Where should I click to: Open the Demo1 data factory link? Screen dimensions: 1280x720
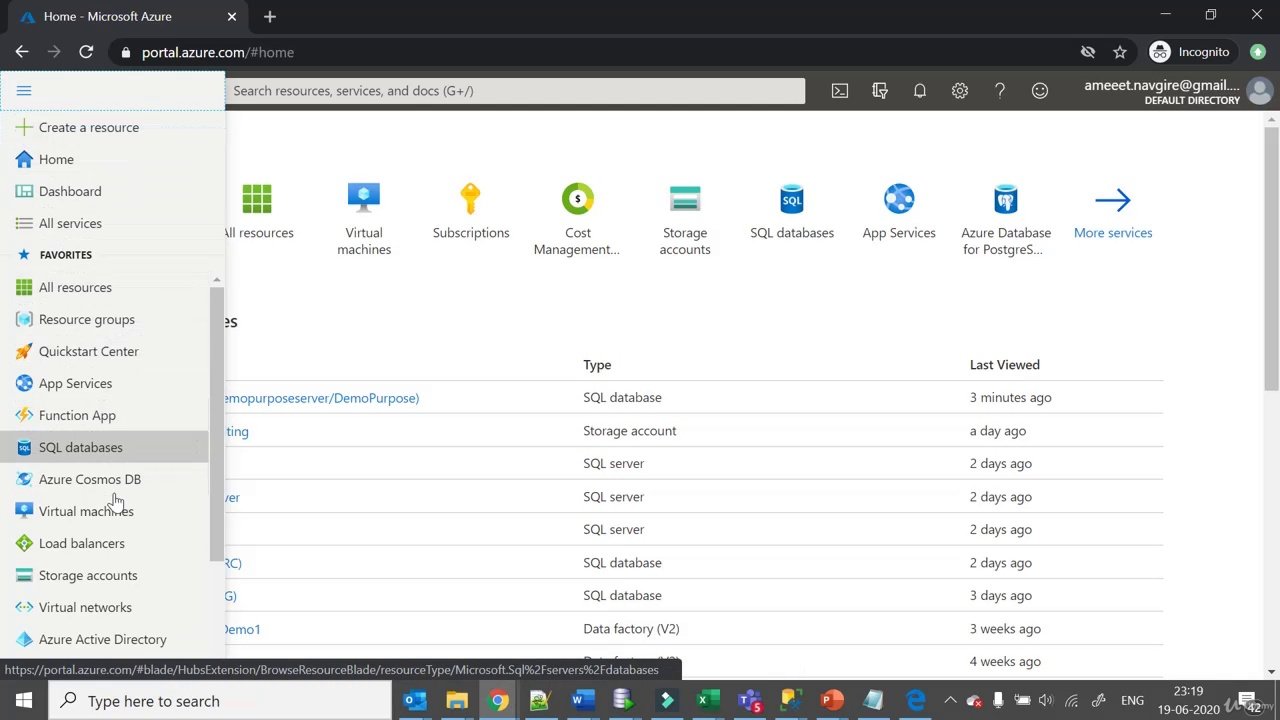click(x=241, y=629)
